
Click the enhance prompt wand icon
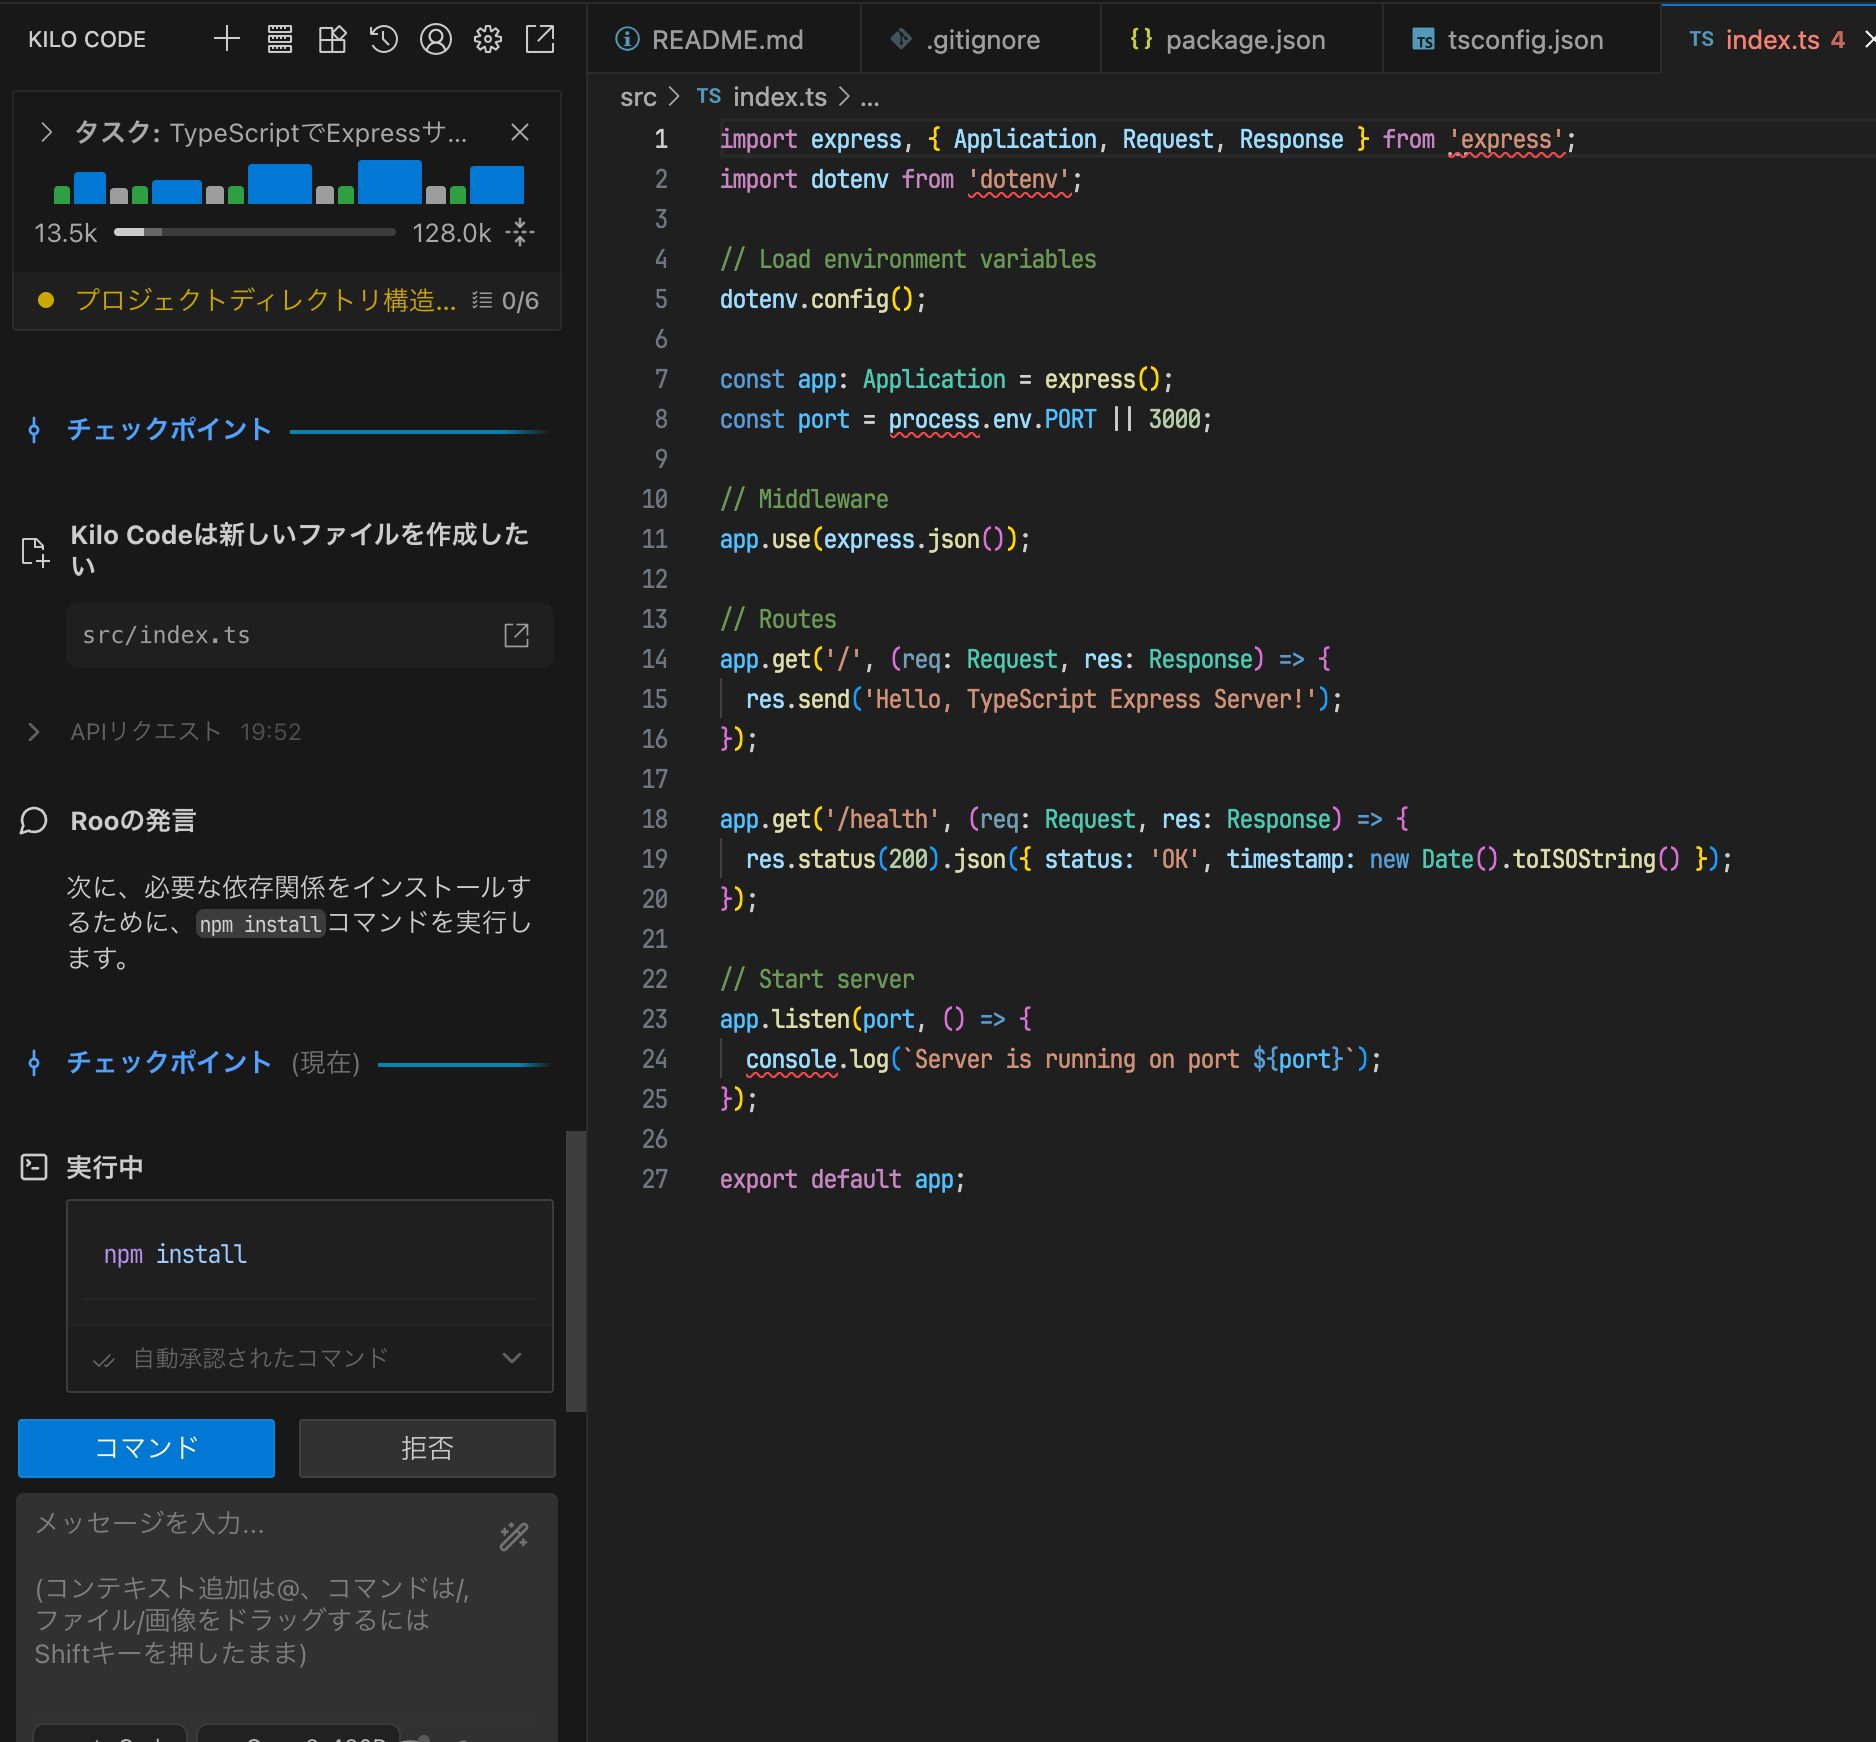click(x=514, y=1536)
